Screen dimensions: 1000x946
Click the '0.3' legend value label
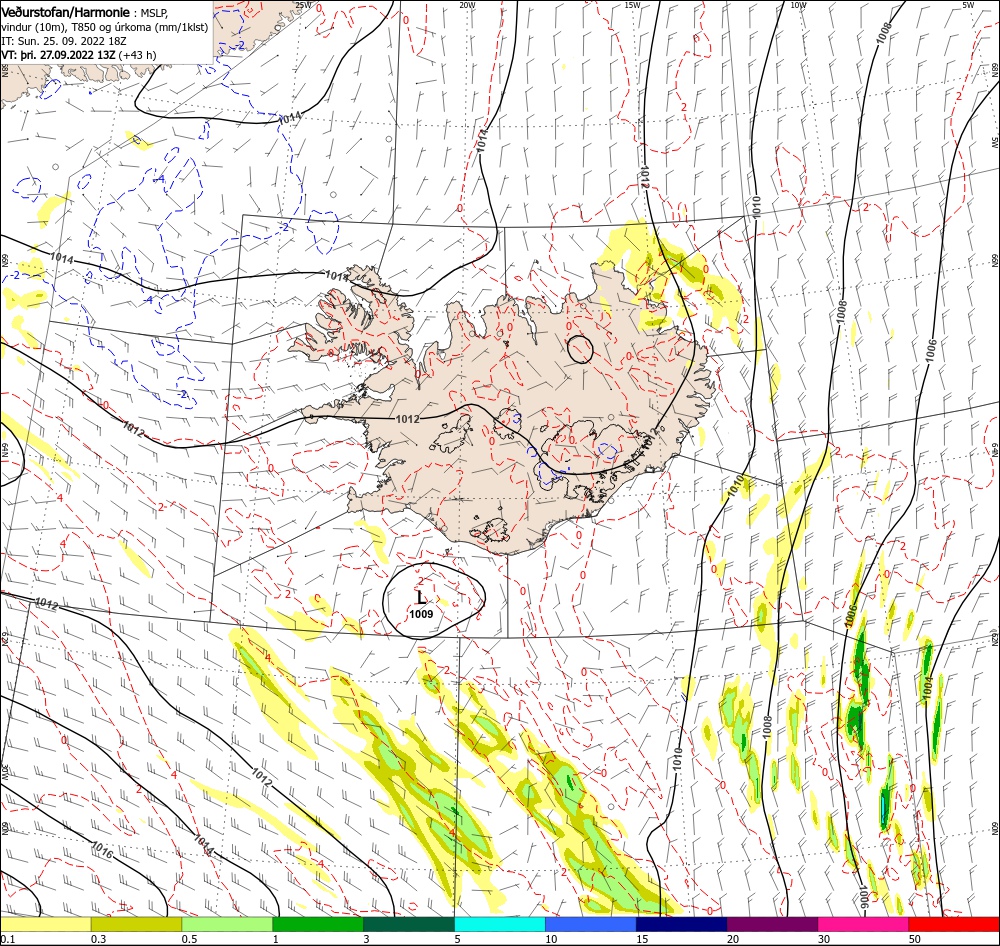tap(98, 939)
